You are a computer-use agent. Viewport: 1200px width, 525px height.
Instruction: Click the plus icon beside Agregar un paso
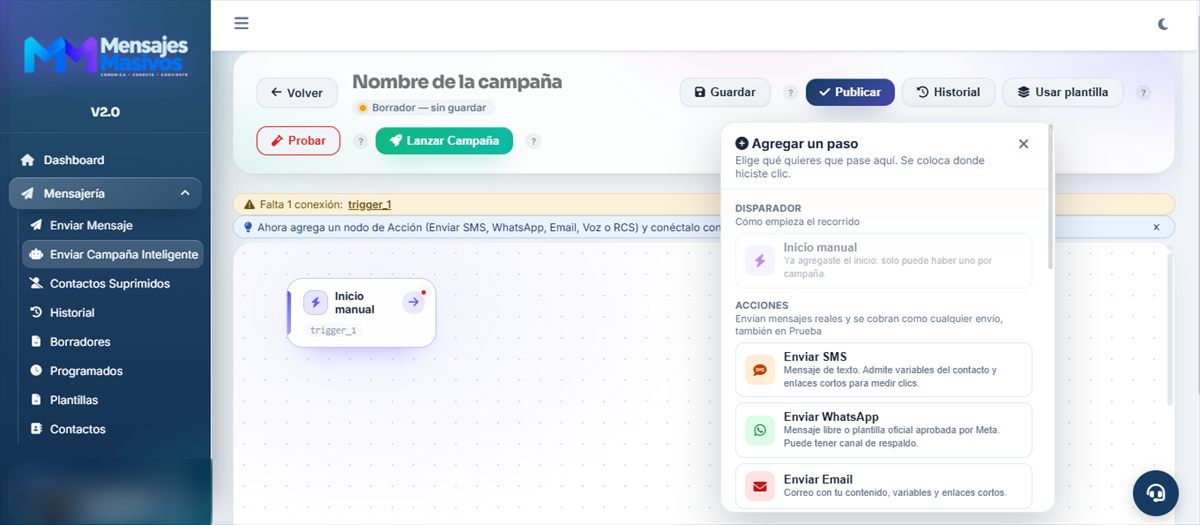(x=741, y=144)
